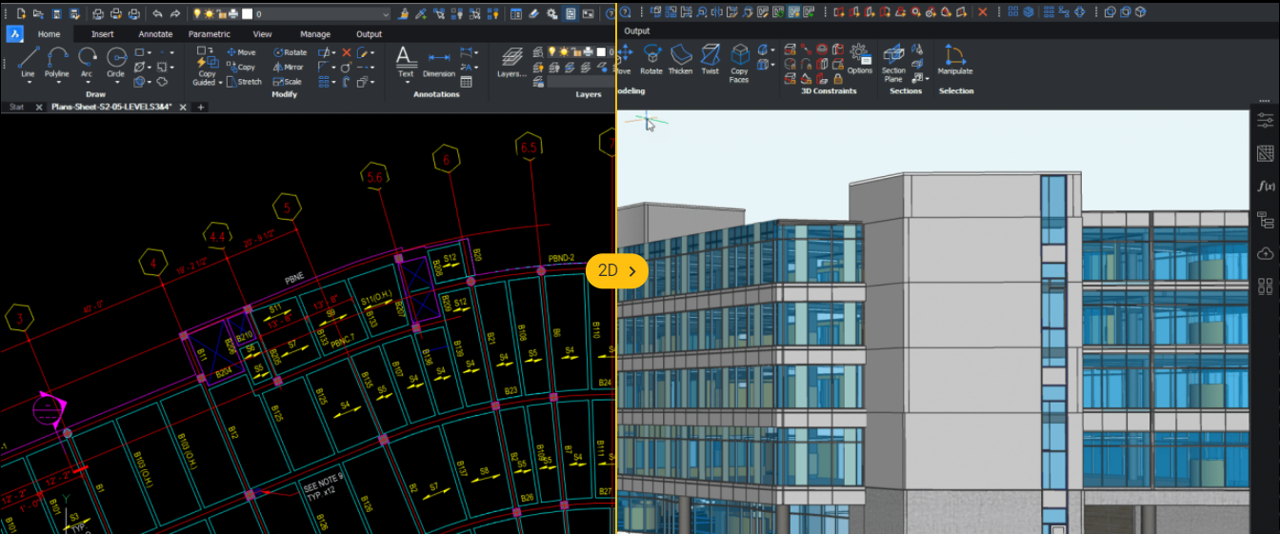Viewport: 1280px width, 534px height.
Task: Open the Layers panel button
Action: click(x=512, y=61)
